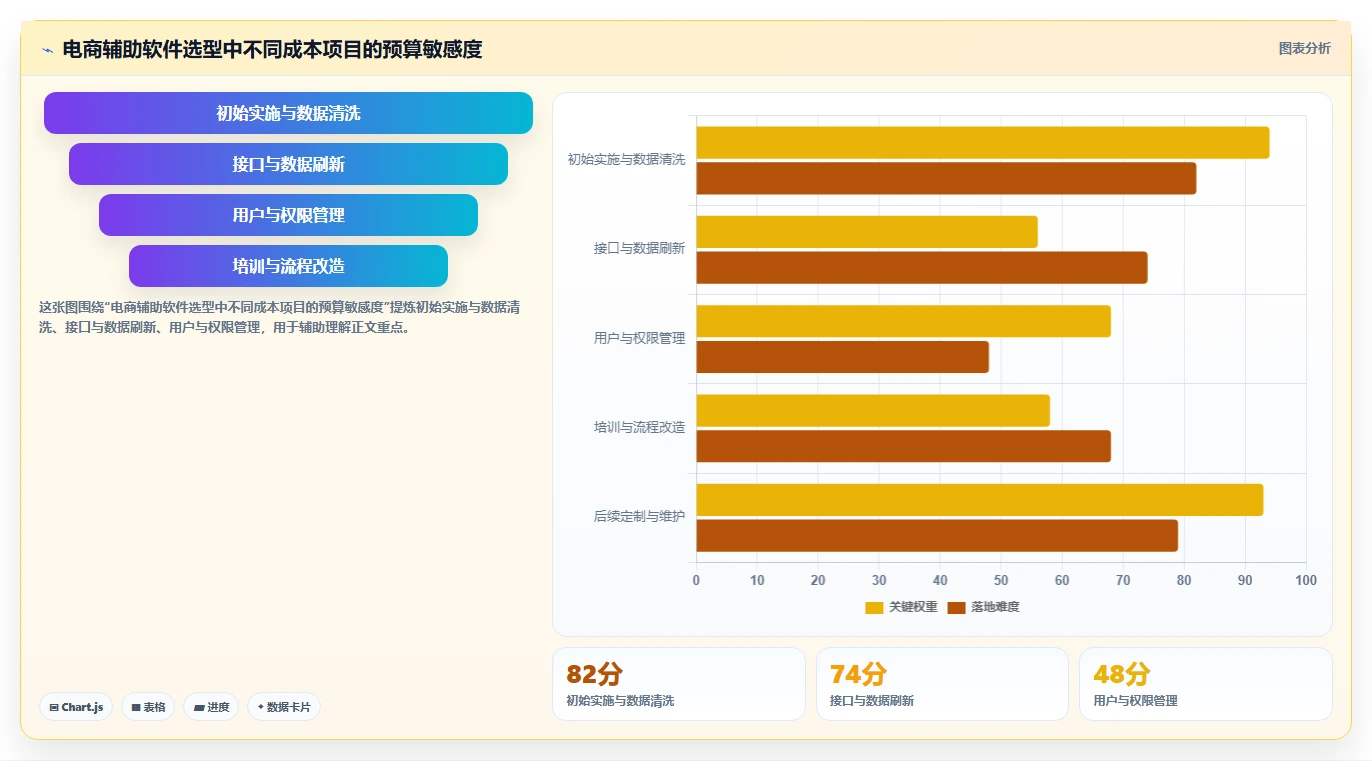Click the 接口与数据刷新 axis label in chart
This screenshot has height=761, width=1372.
click(639, 249)
